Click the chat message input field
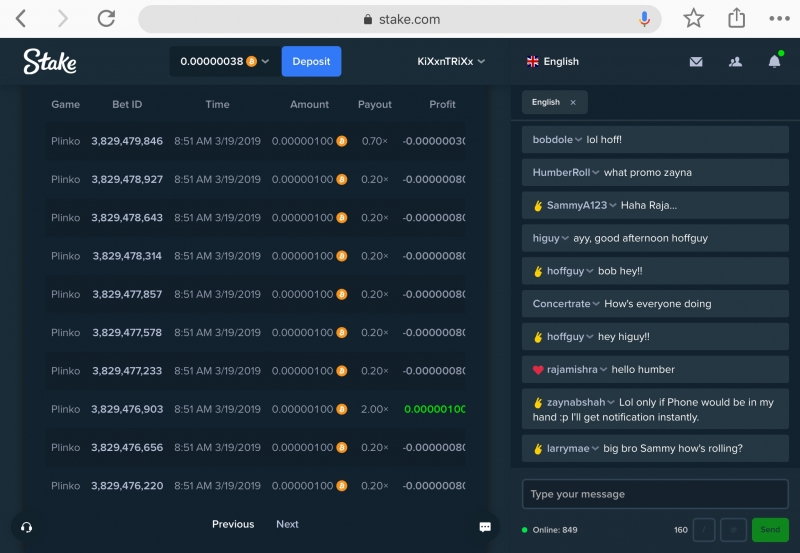The height and width of the screenshot is (553, 800). tap(655, 494)
